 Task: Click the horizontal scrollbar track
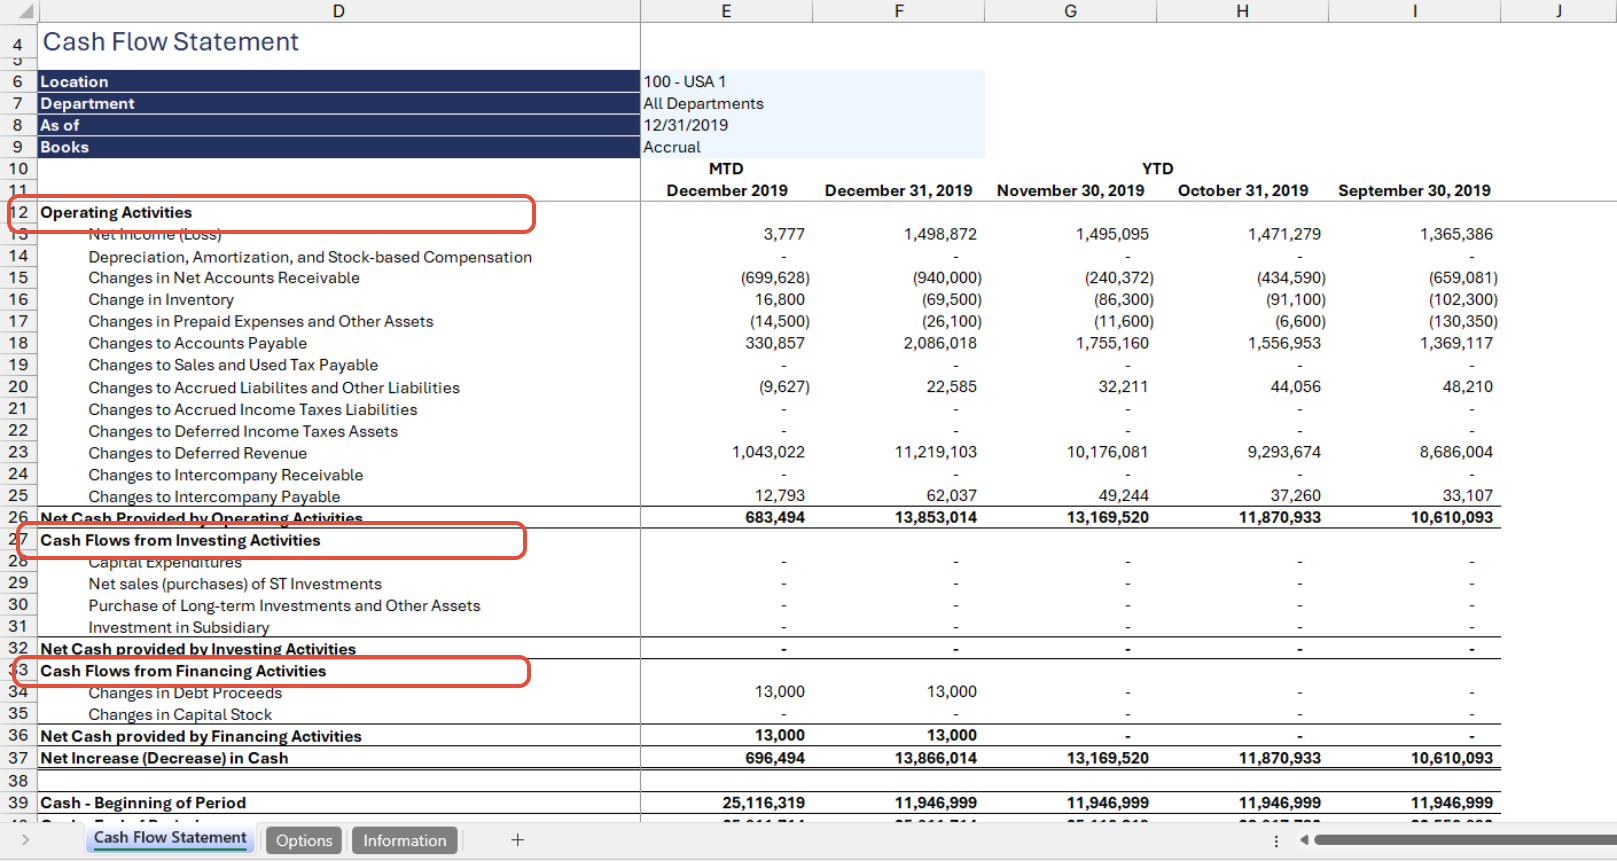1465,840
